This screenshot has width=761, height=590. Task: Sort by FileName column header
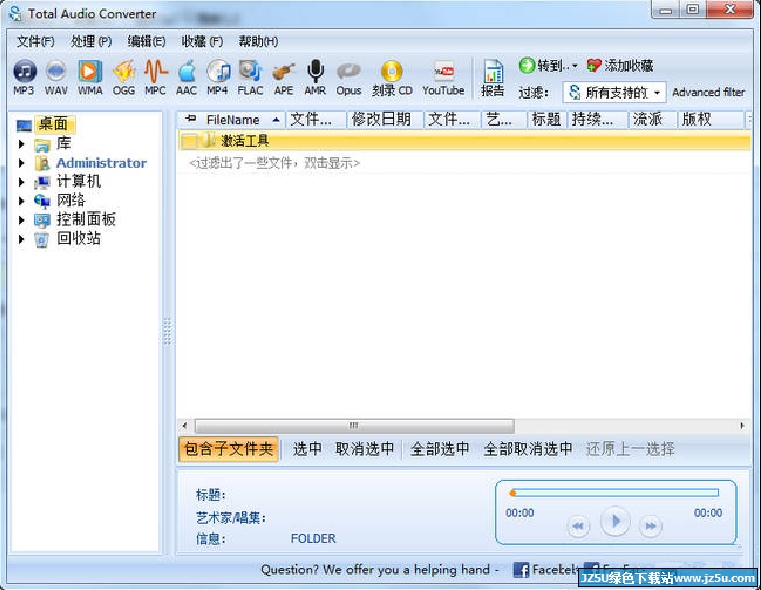232,120
